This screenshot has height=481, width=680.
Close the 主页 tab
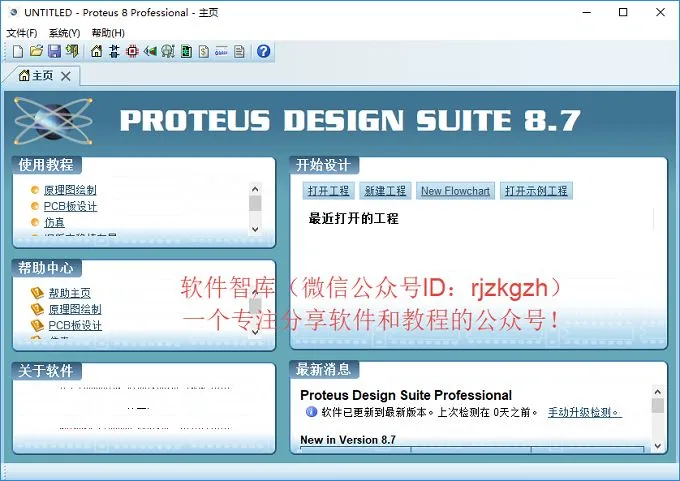coord(66,76)
